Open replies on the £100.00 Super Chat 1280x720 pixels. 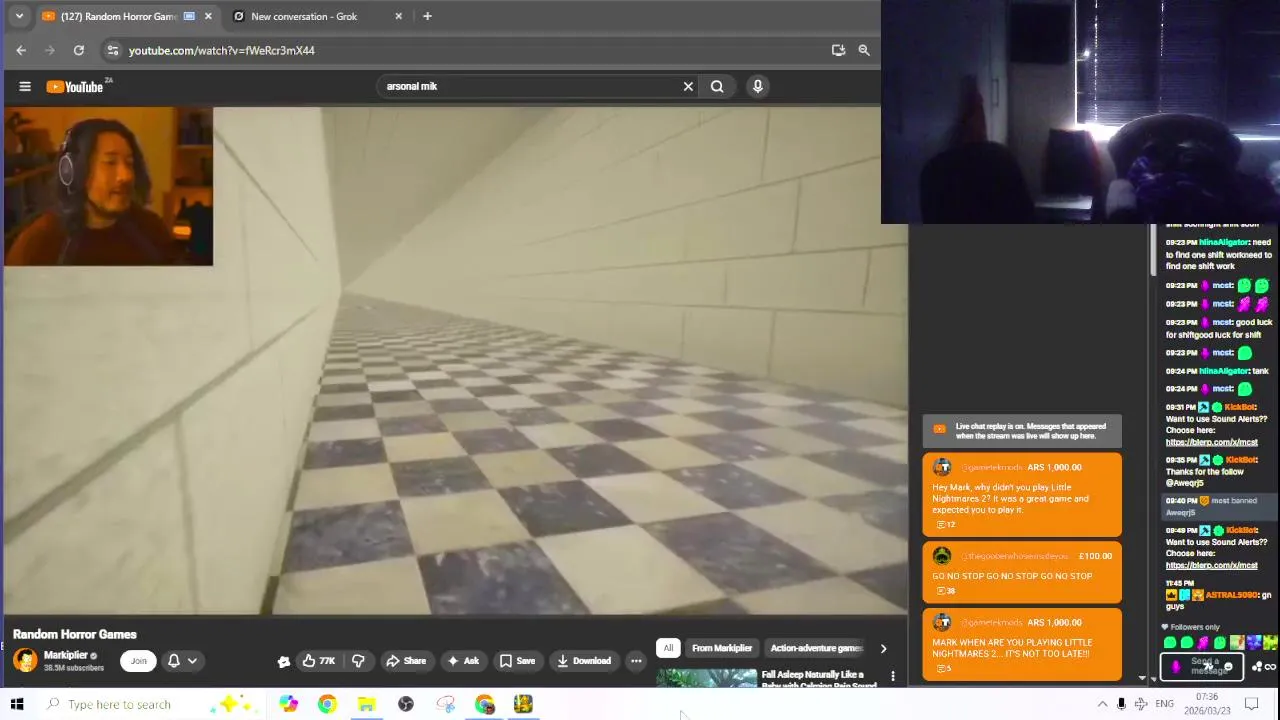pos(944,591)
